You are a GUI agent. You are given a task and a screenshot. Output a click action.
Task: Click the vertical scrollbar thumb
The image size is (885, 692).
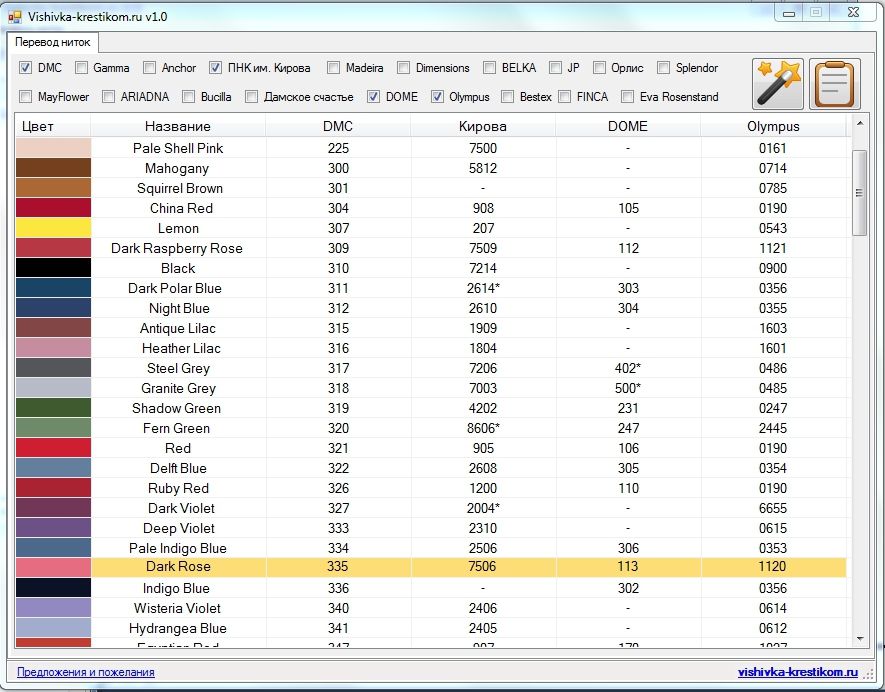[x=860, y=193]
